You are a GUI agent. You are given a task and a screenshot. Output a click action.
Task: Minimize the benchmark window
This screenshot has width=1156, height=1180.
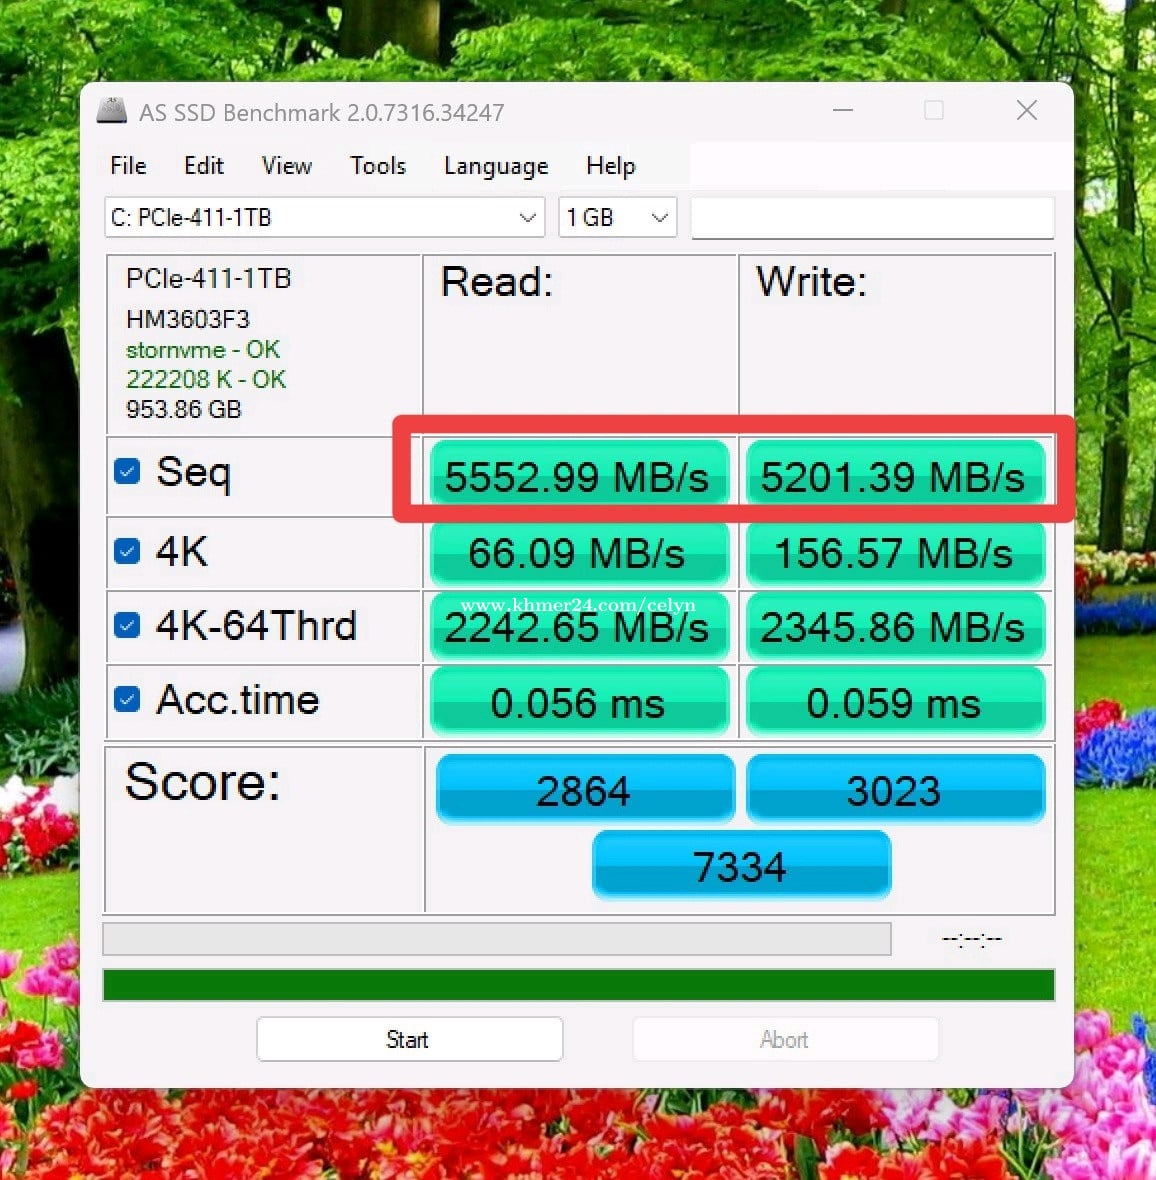843,111
